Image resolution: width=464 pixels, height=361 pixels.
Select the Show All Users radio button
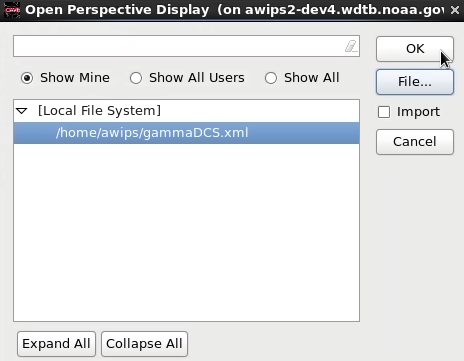136,78
